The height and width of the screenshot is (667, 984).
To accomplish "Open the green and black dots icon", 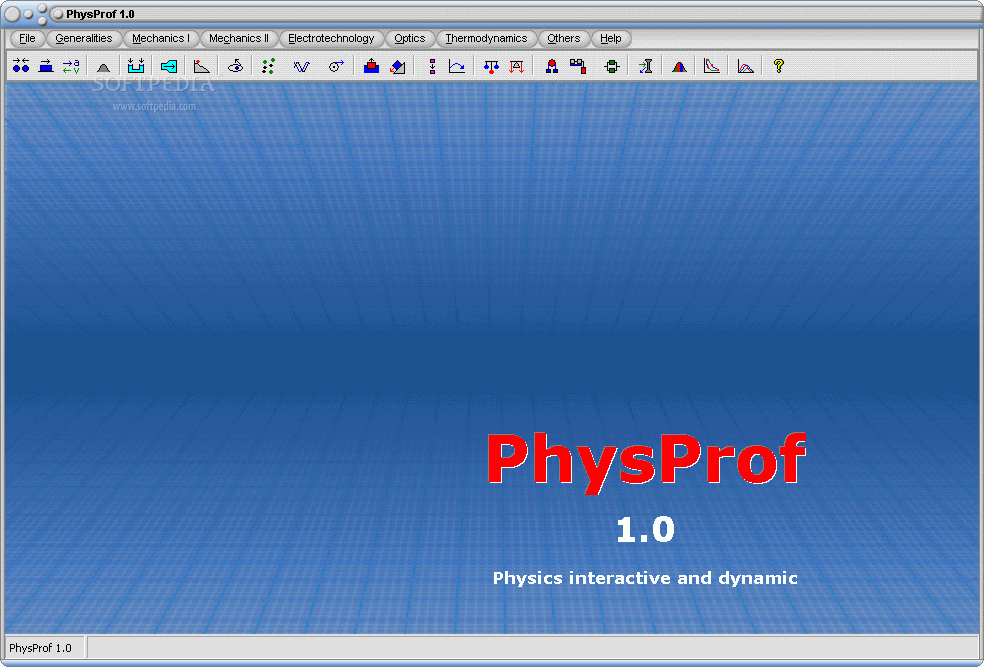I will [269, 66].
